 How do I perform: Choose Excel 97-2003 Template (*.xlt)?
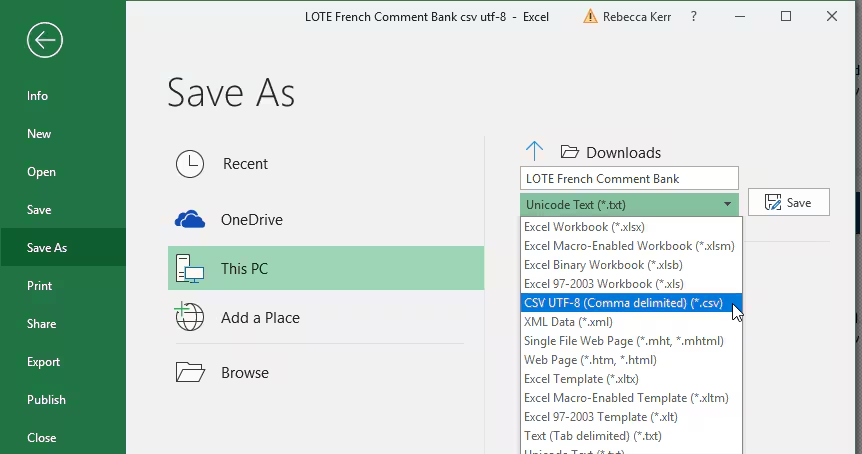point(631,417)
